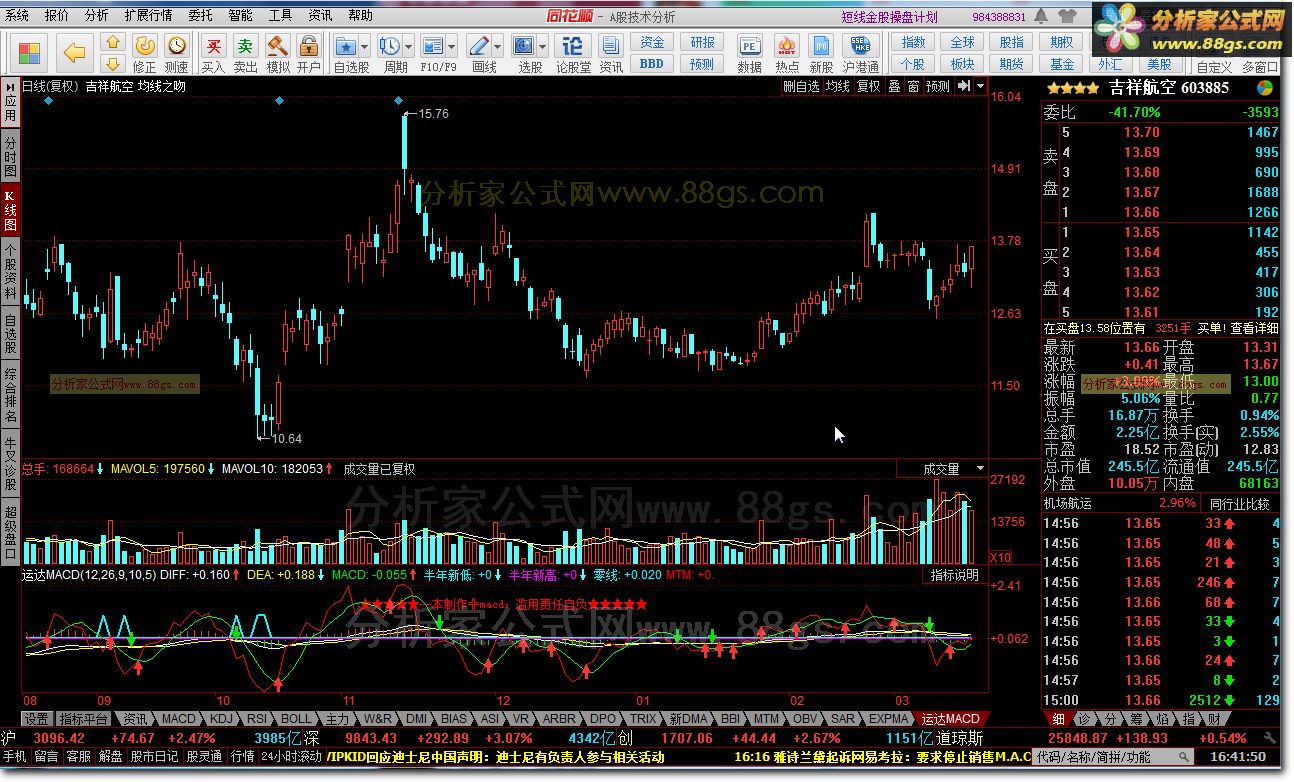The image size is (1294, 782).
Task: Click the 买入 buy icon
Action: point(213,53)
